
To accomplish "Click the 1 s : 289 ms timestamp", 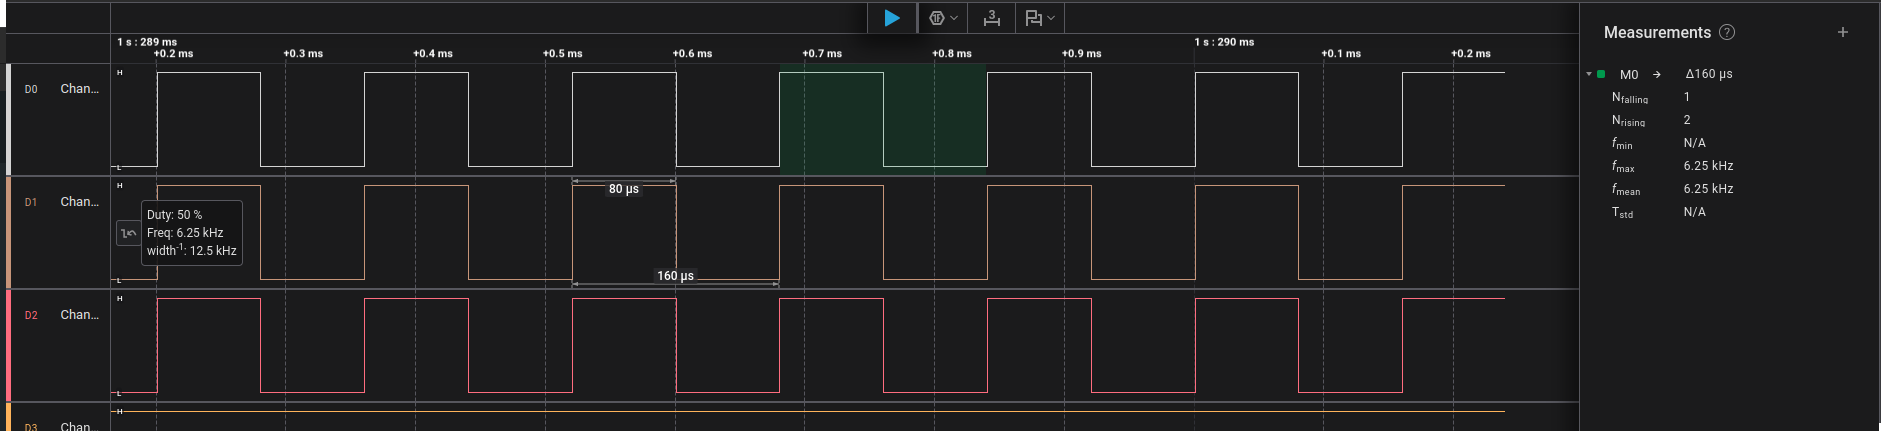I will pyautogui.click(x=147, y=42).
